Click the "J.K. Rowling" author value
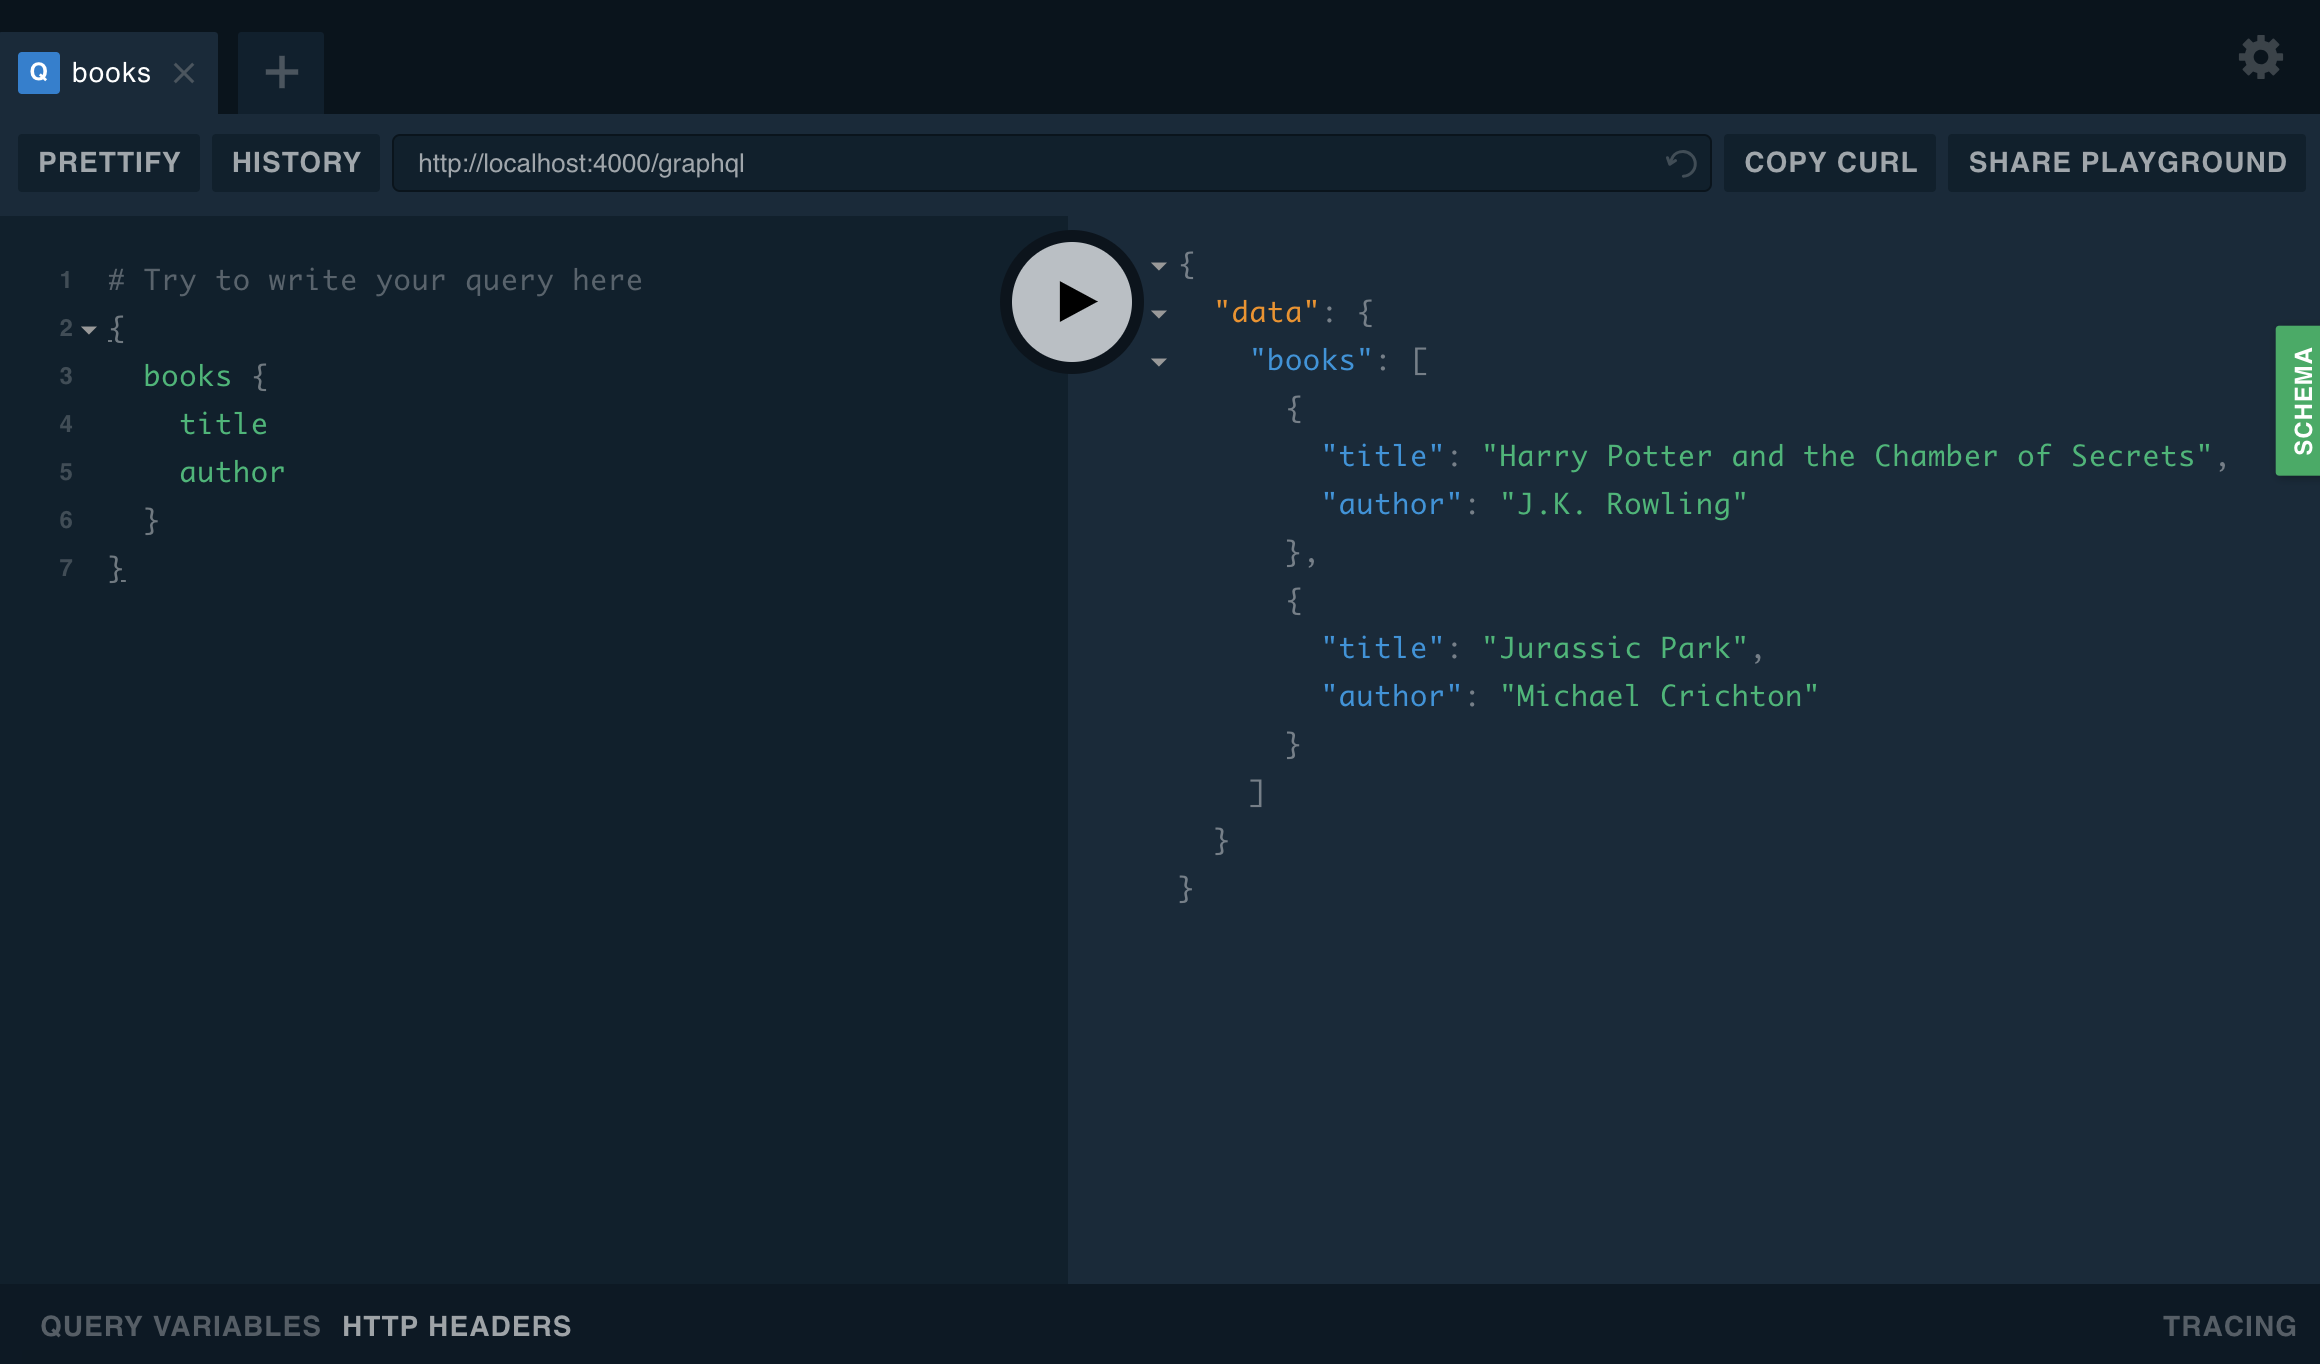The height and width of the screenshot is (1364, 2320). pos(1624,504)
